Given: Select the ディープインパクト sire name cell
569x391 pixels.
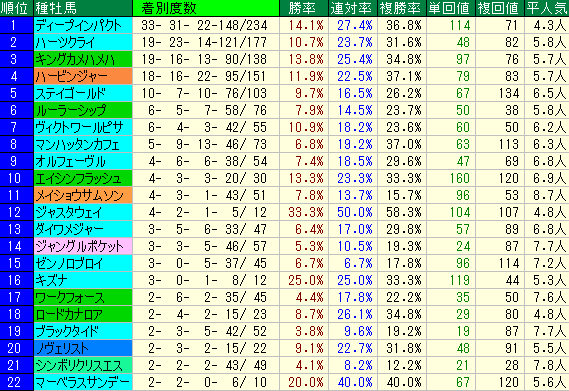Looking at the screenshot, I should click(x=83, y=25).
